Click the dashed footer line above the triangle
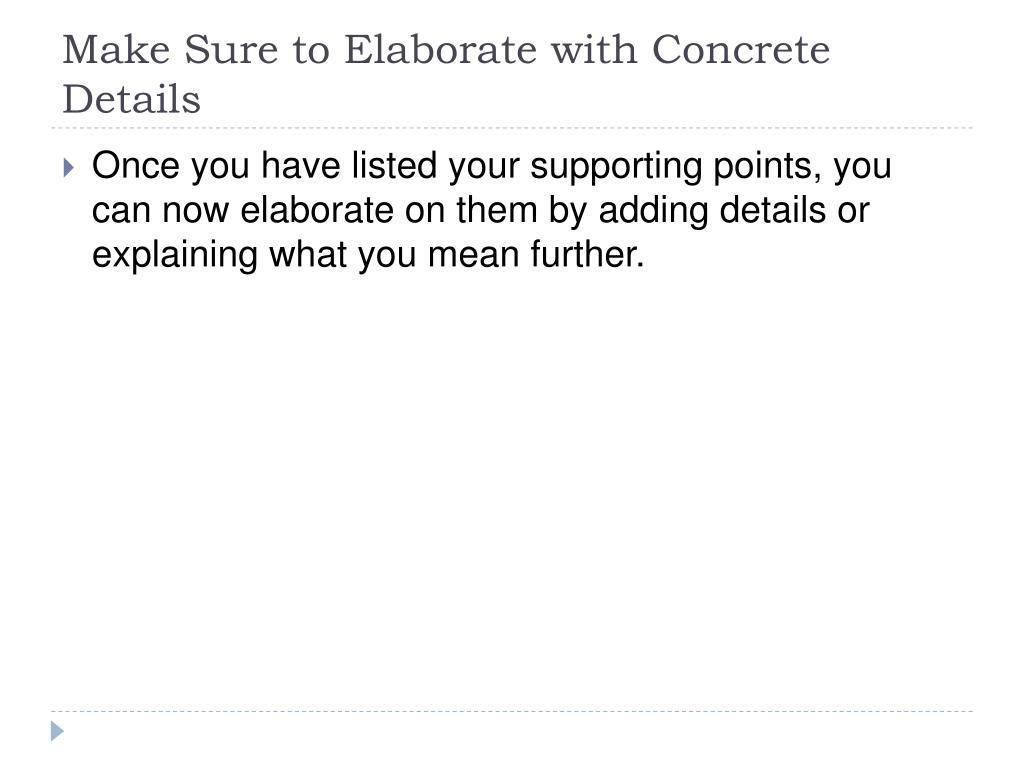 click(512, 711)
